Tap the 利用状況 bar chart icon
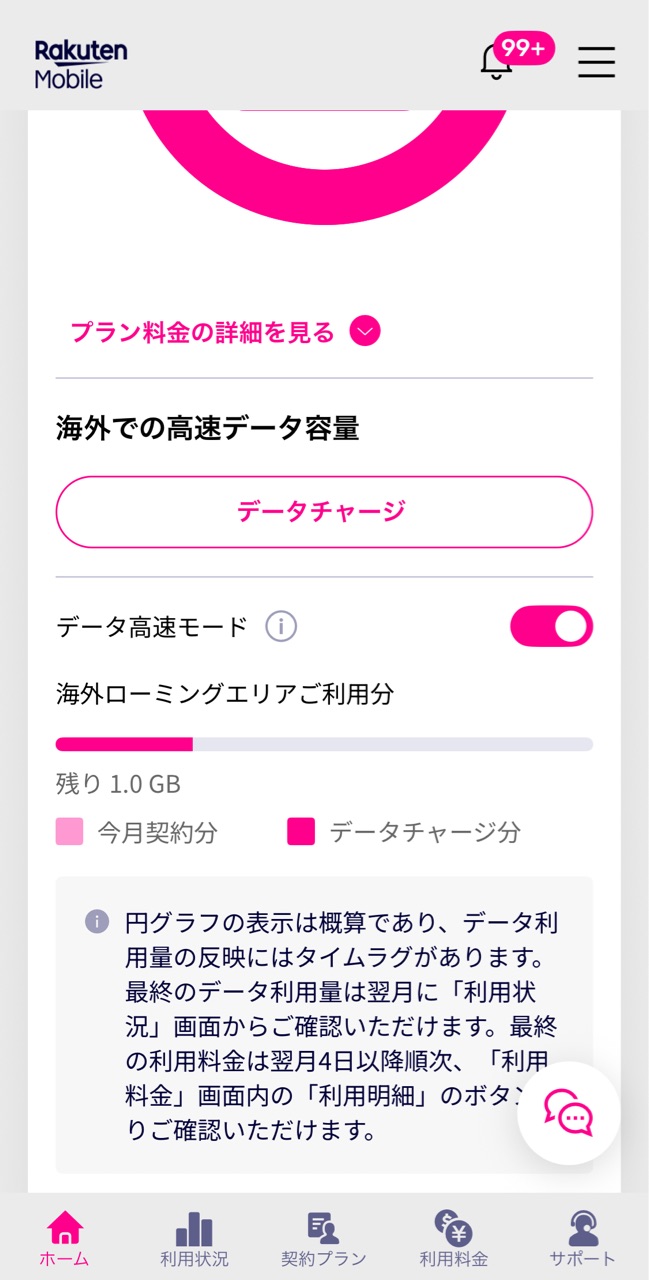This screenshot has width=649, height=1280. [x=194, y=1229]
